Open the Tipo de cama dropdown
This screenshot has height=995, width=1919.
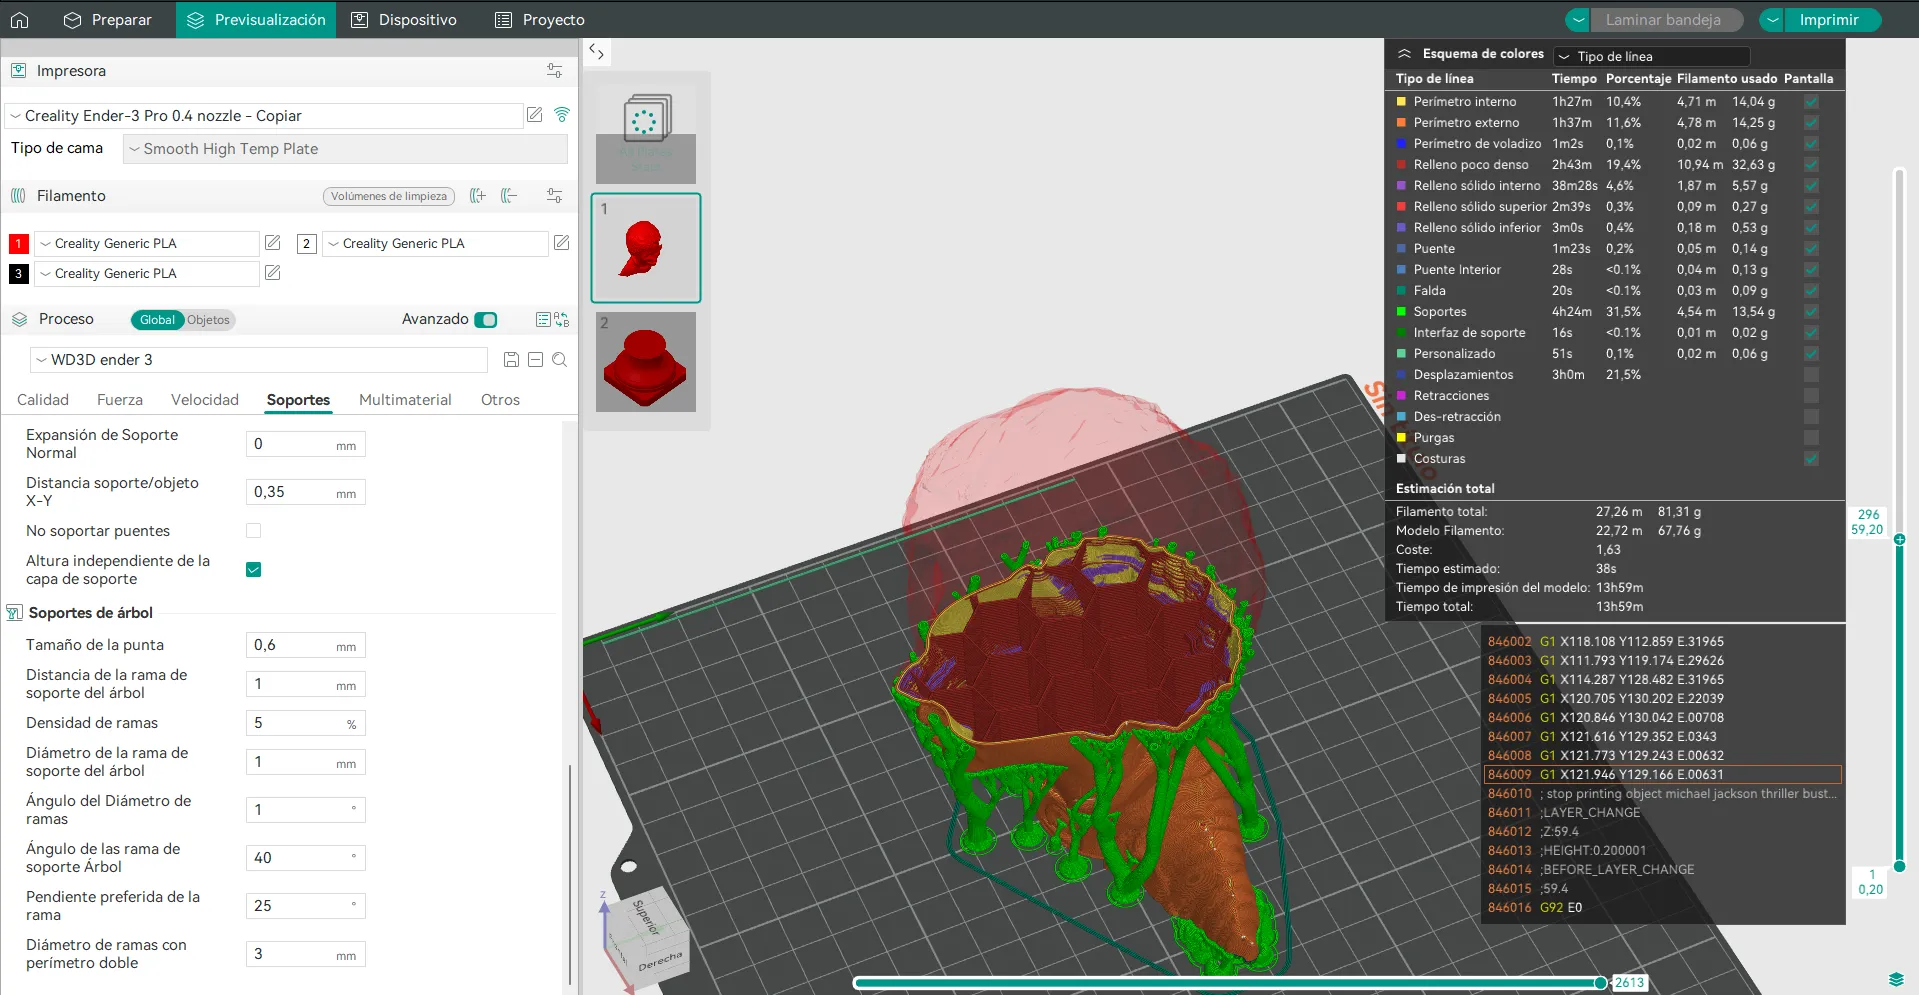345,149
